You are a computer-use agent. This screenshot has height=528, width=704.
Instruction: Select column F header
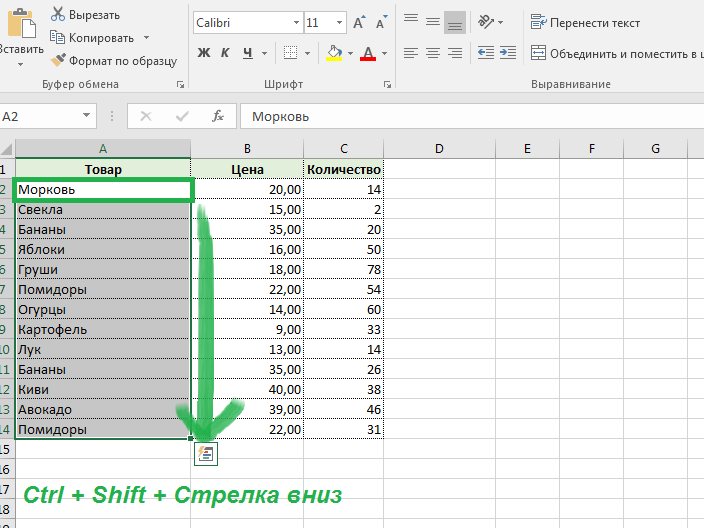592,149
